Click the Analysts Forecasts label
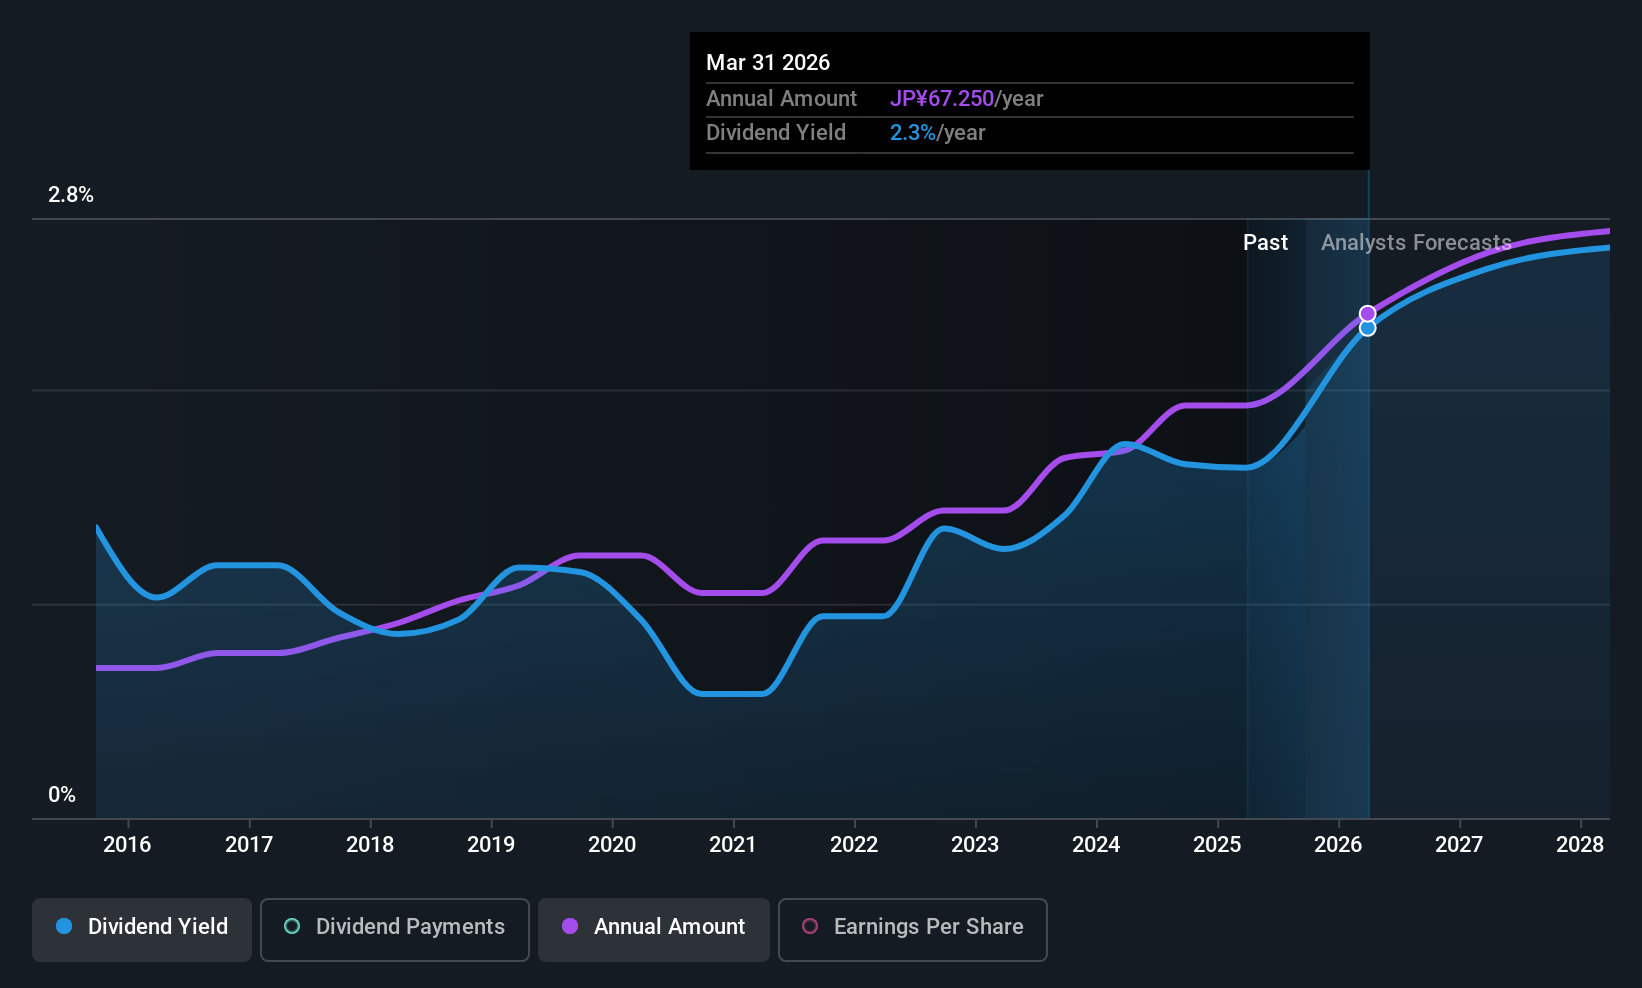 coord(1416,243)
